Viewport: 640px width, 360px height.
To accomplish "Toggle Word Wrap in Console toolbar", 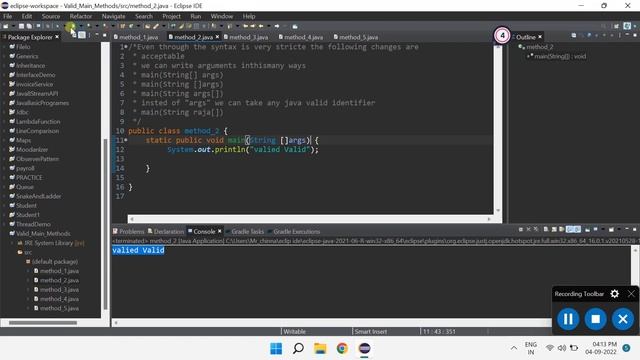I will [x=561, y=229].
